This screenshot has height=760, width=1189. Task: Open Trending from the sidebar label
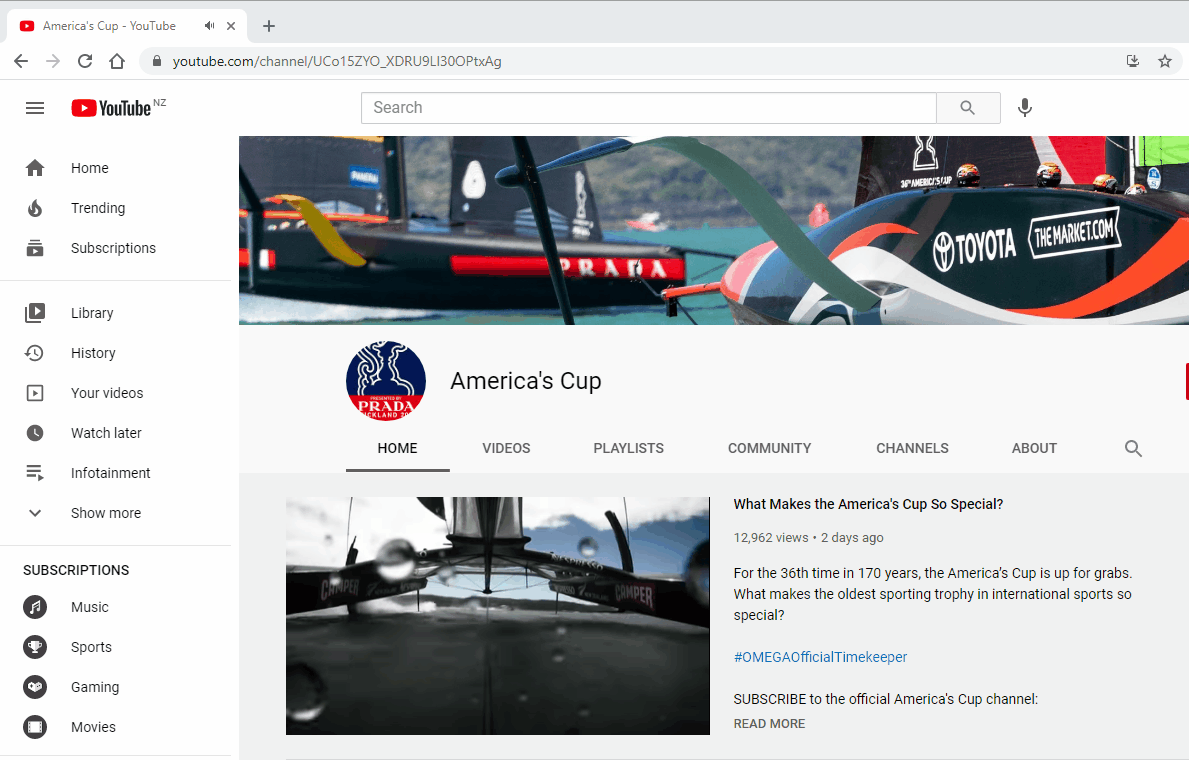98,208
